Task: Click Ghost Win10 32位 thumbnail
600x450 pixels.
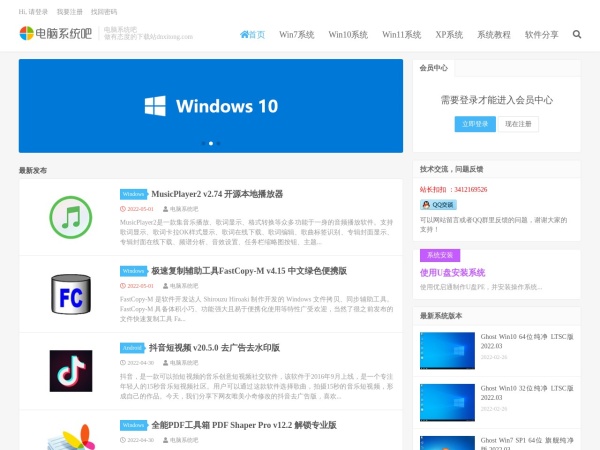Action: (447, 403)
